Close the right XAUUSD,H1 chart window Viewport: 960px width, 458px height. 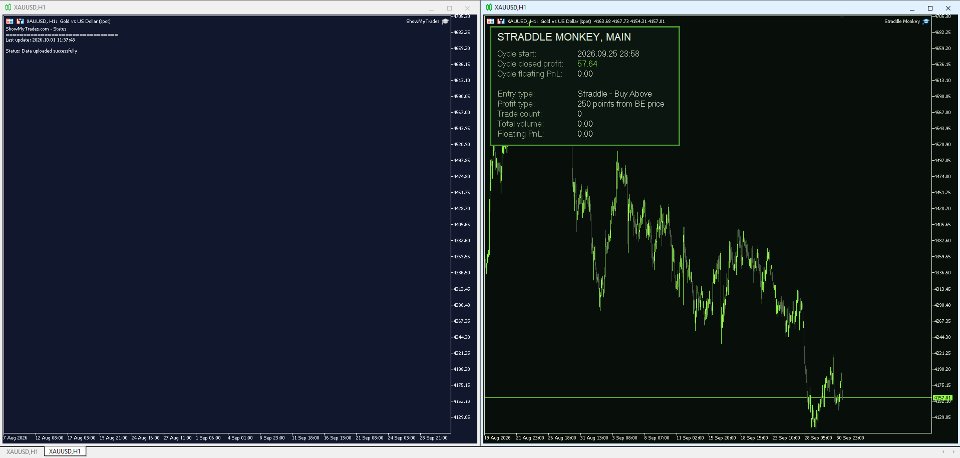coord(948,8)
